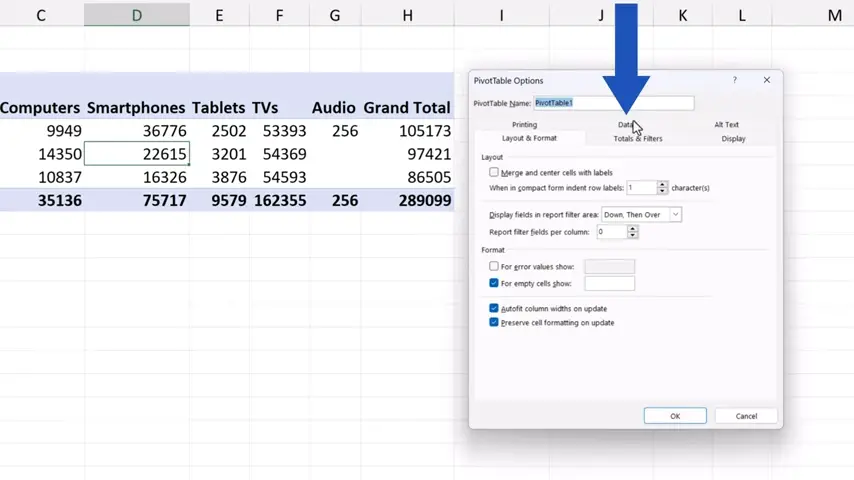Enable Merge and center cells with labels

coord(494,173)
